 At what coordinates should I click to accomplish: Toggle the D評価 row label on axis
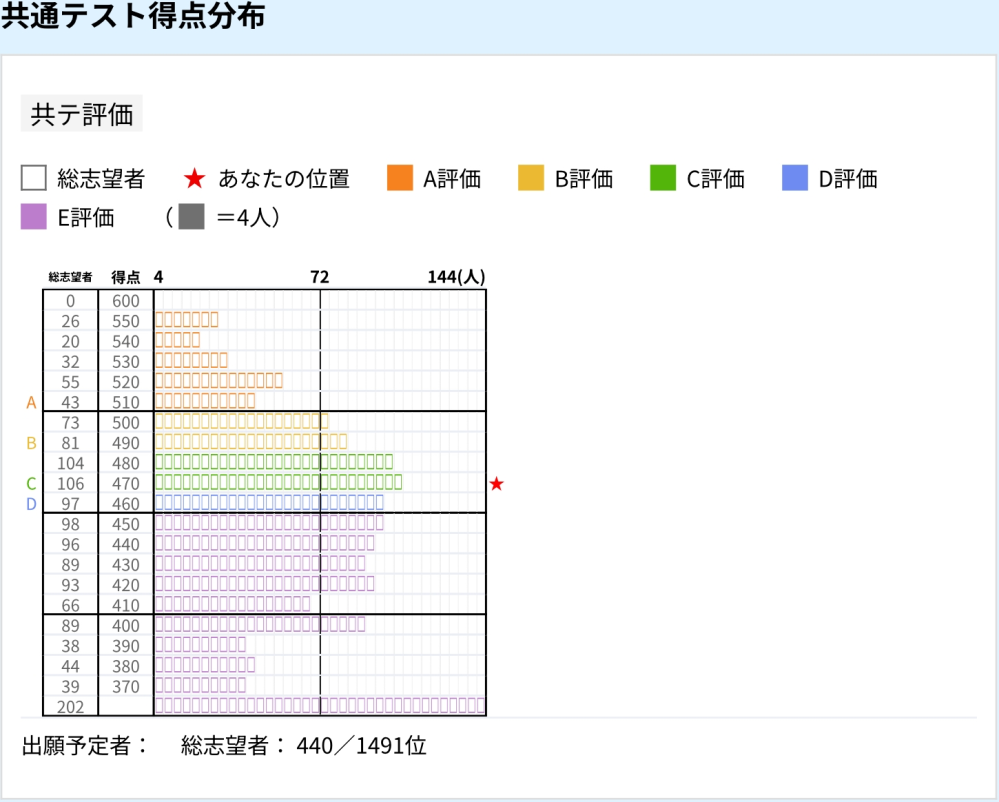pos(29,504)
